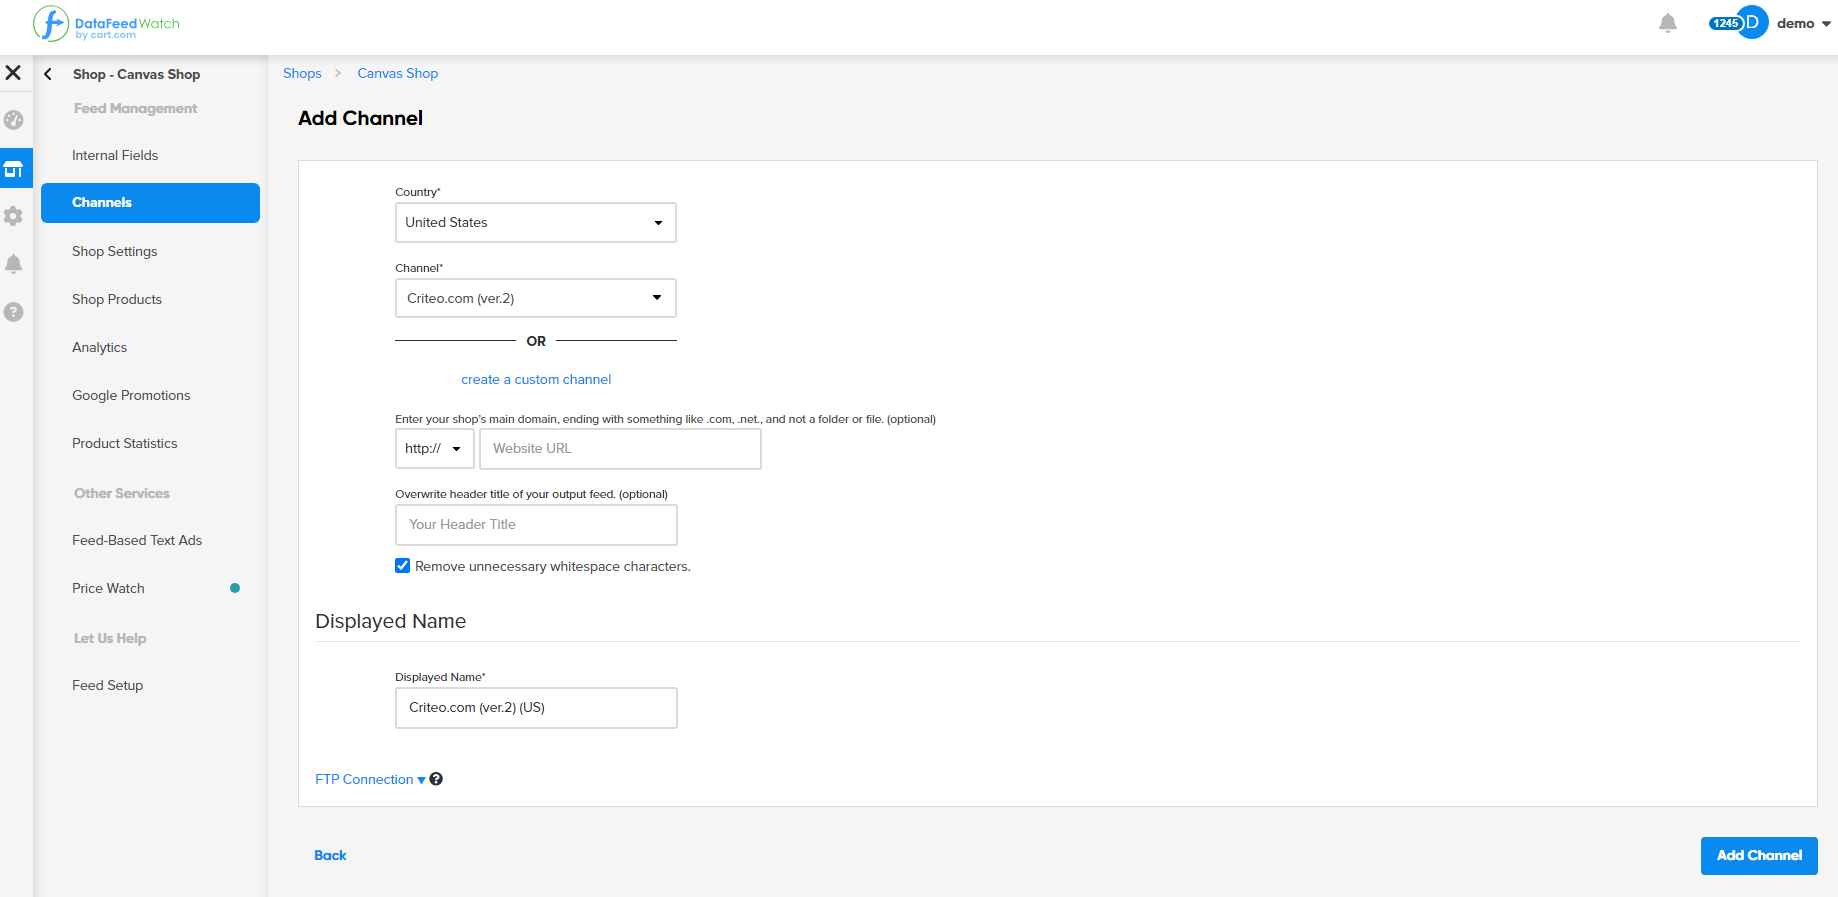Open Analytics in the sidebar

(100, 347)
